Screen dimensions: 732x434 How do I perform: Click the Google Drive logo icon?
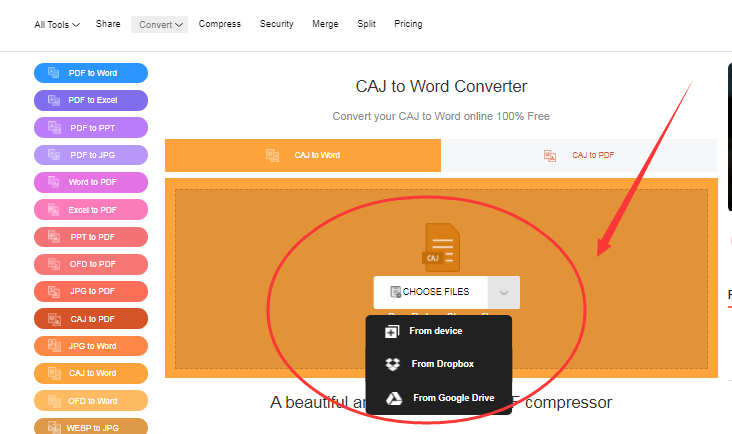tap(394, 398)
